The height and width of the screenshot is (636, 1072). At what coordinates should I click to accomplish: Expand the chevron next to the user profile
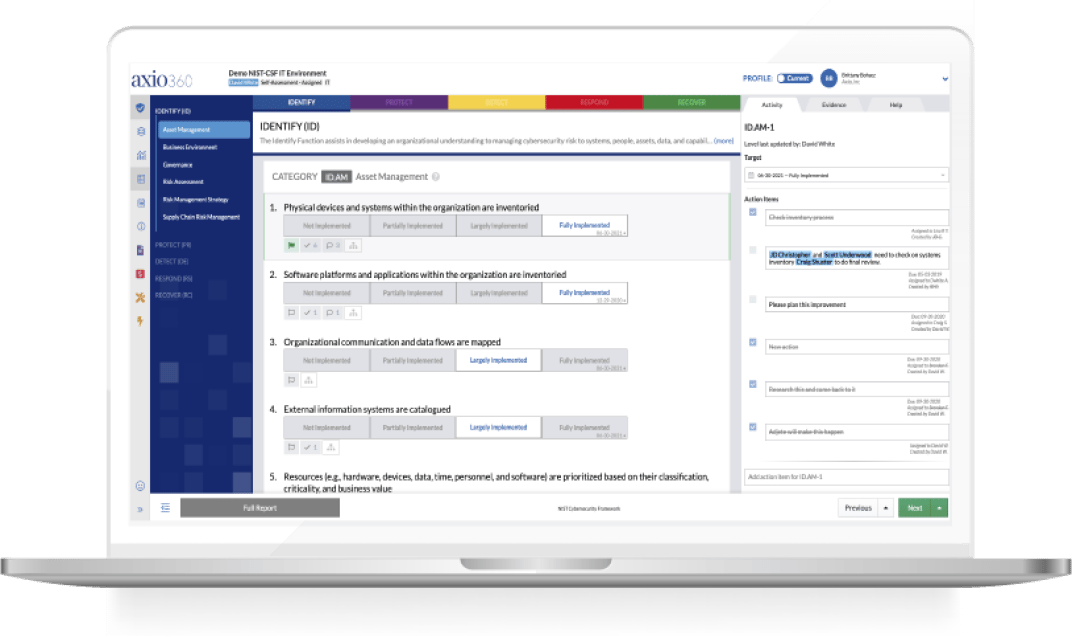click(x=941, y=78)
